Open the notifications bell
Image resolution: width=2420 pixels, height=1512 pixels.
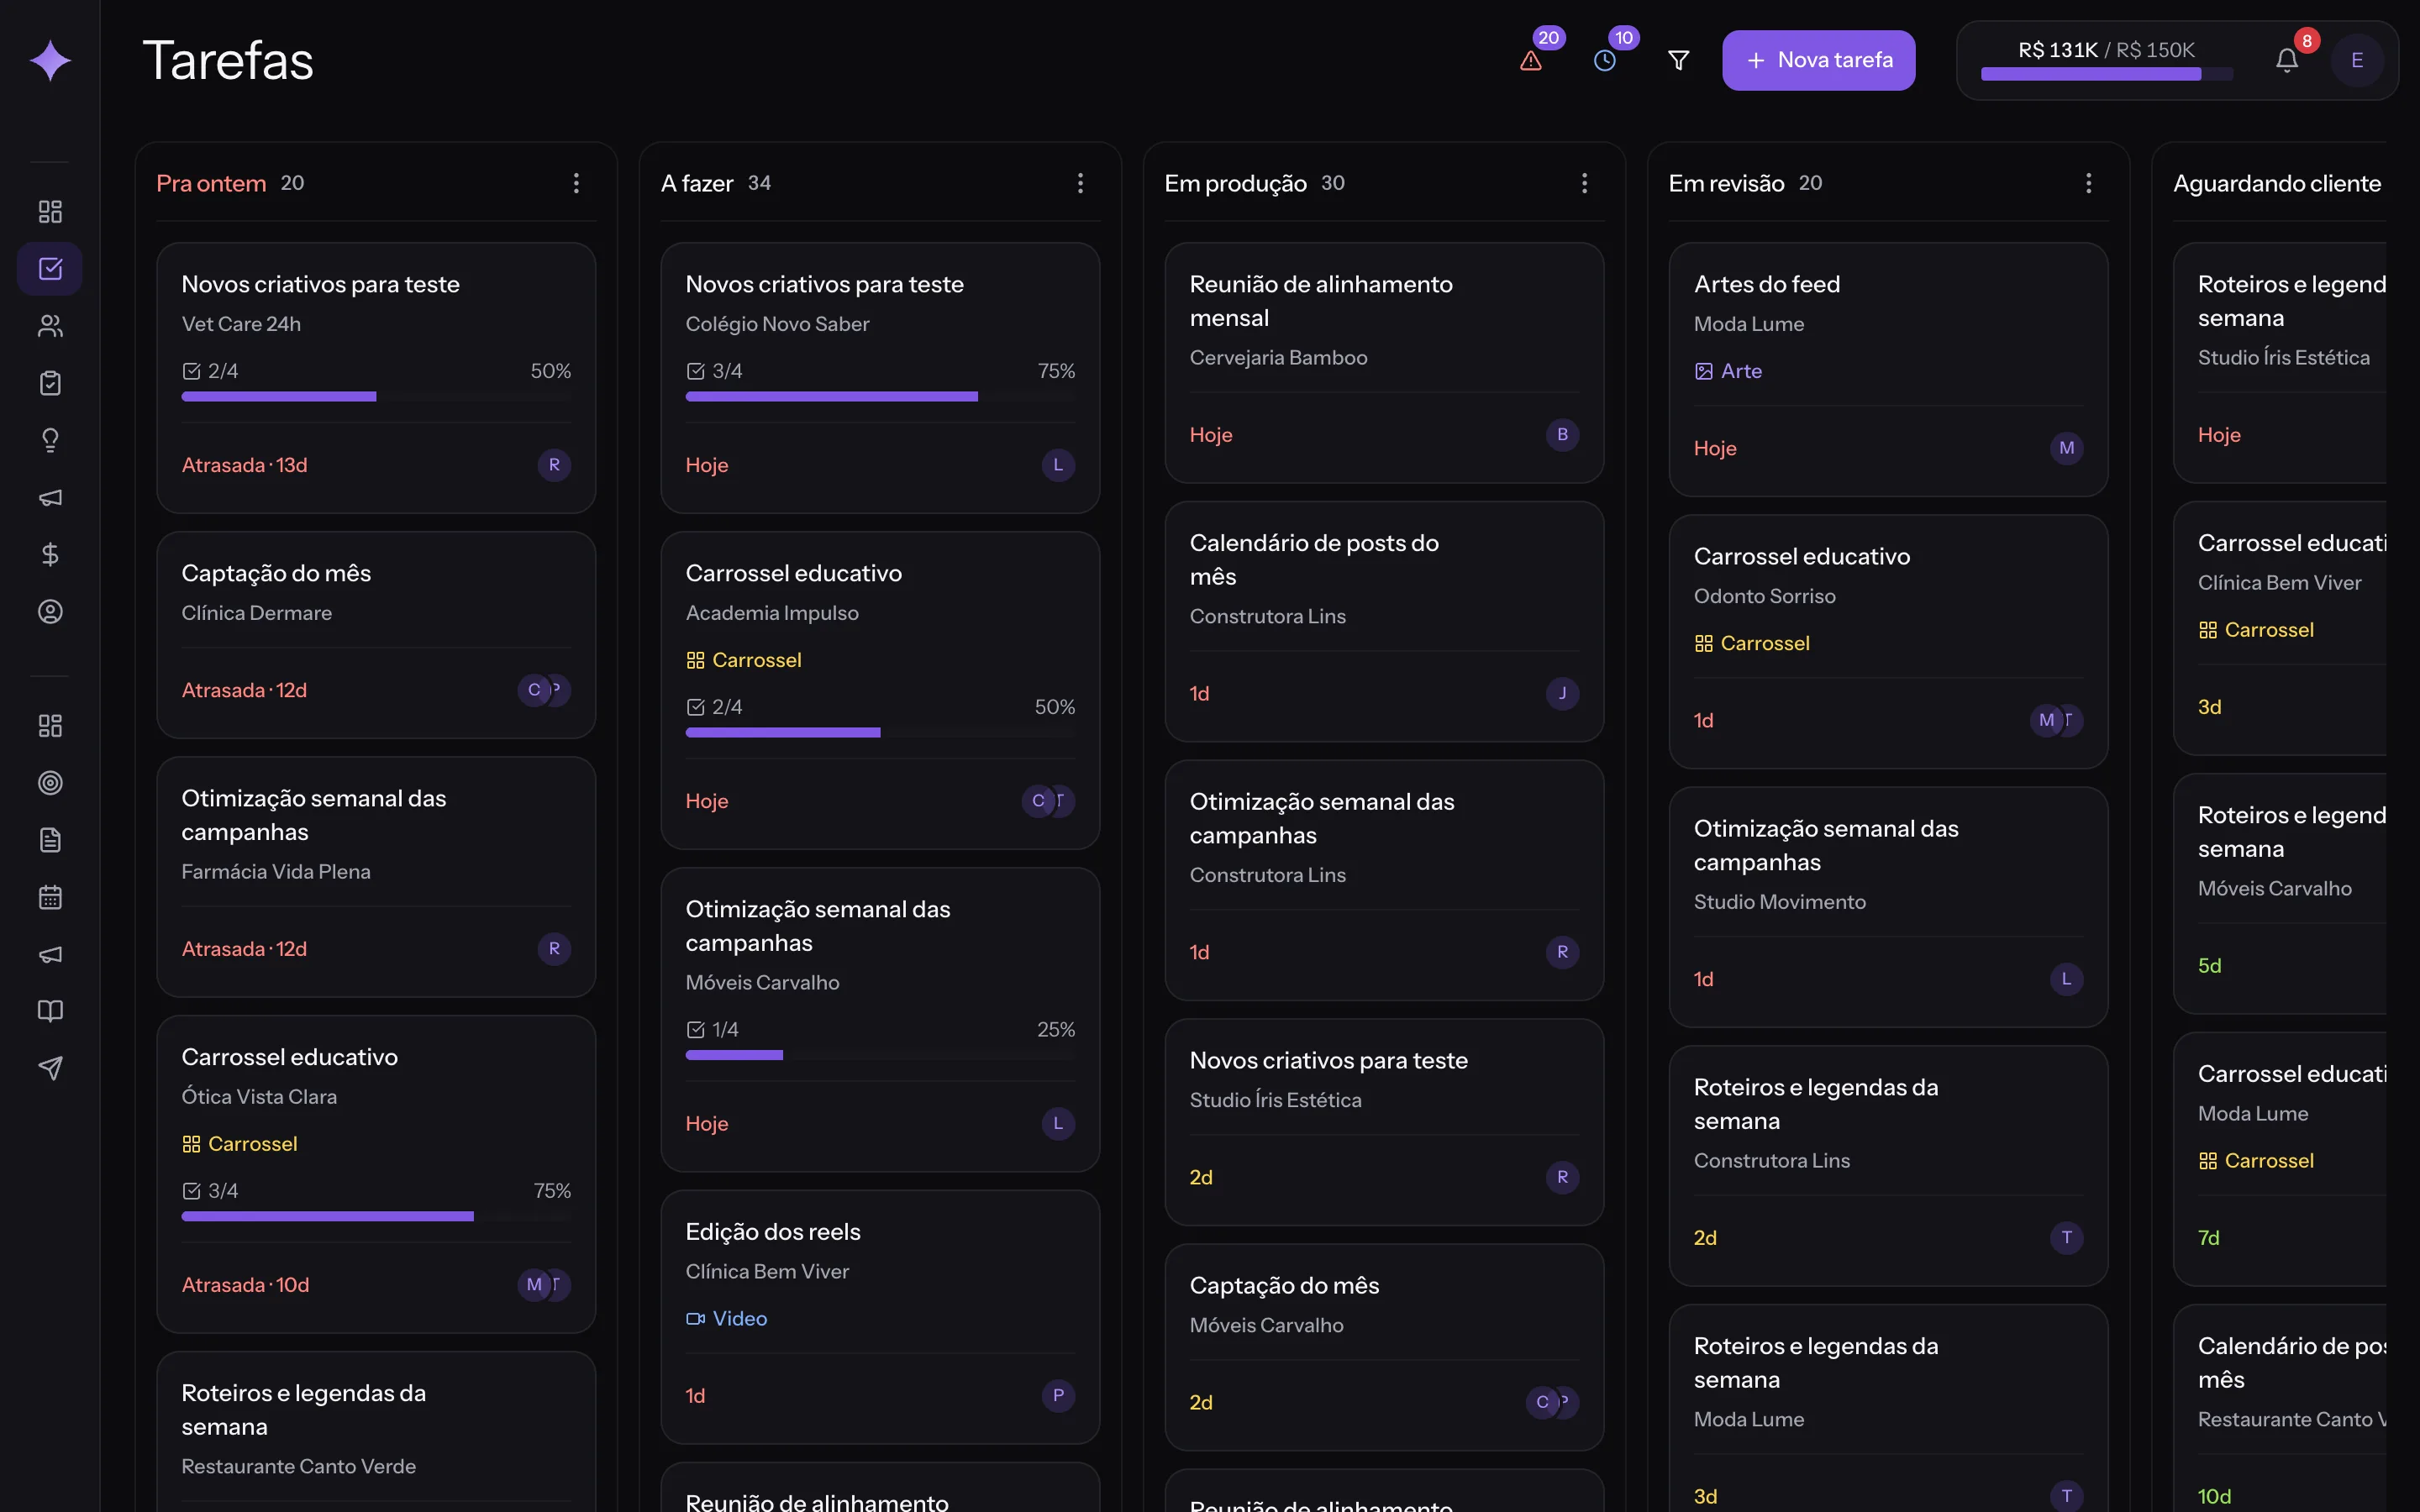point(2286,61)
